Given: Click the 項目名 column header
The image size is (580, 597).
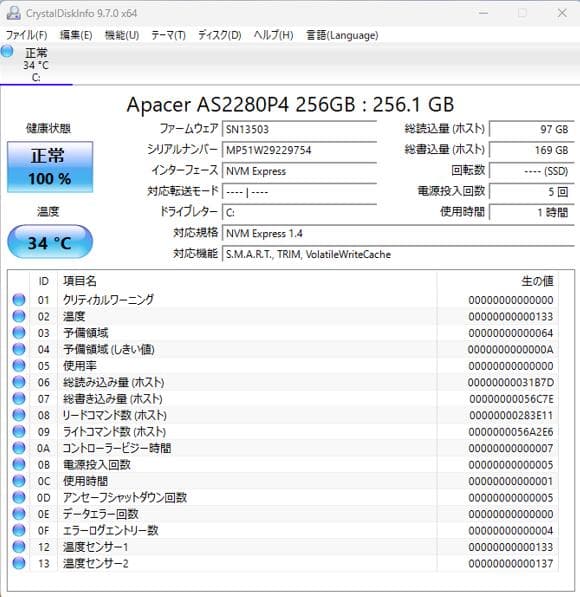Looking at the screenshot, I should tap(247, 281).
